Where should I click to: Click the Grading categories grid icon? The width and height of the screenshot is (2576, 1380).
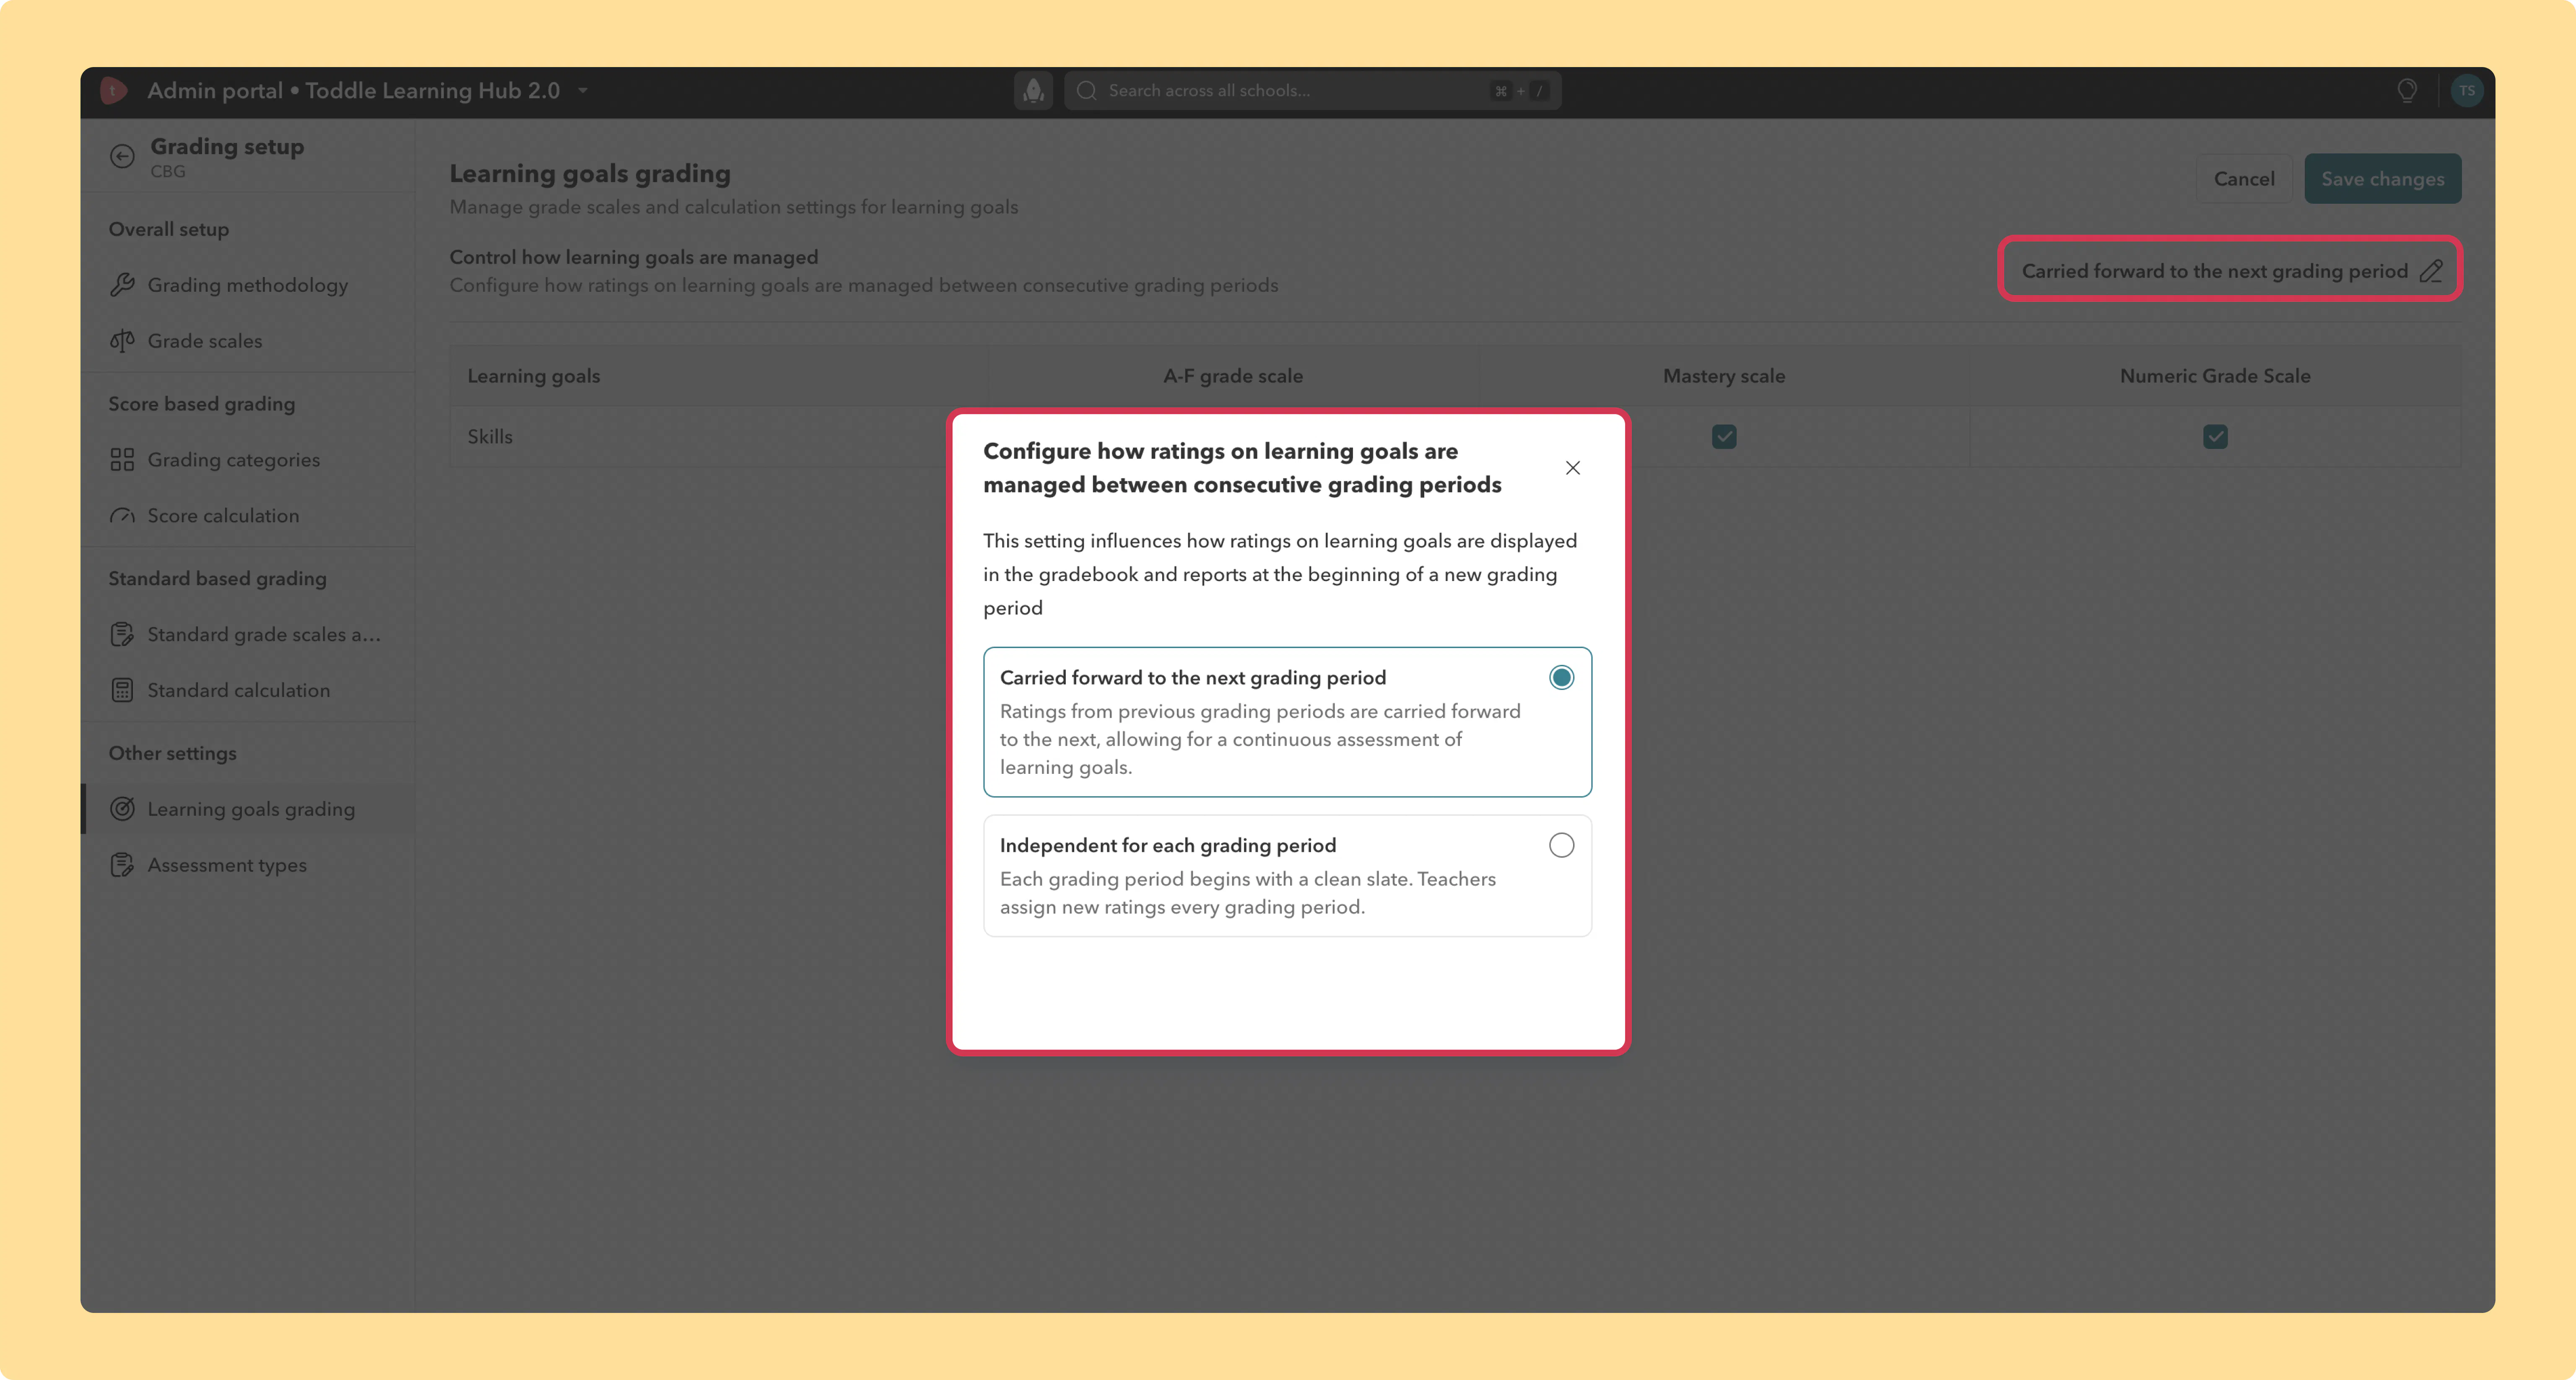(122, 460)
